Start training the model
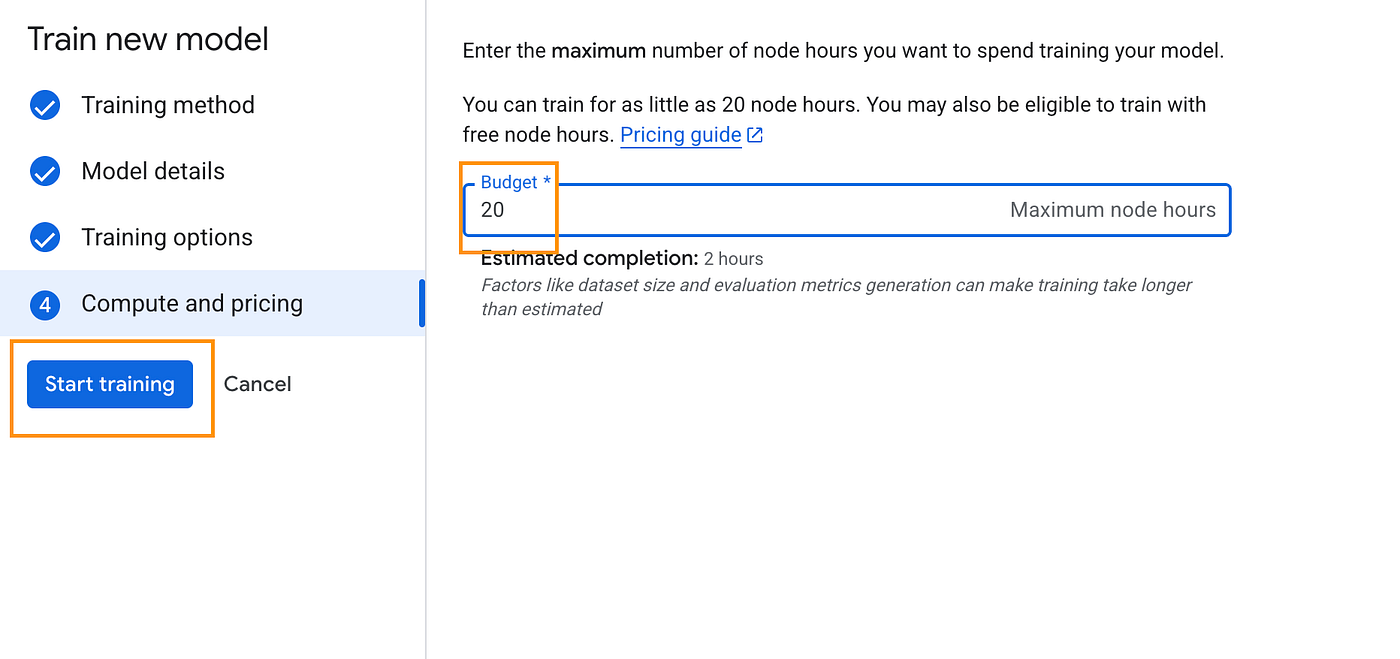This screenshot has height=659, width=1400. [x=110, y=384]
